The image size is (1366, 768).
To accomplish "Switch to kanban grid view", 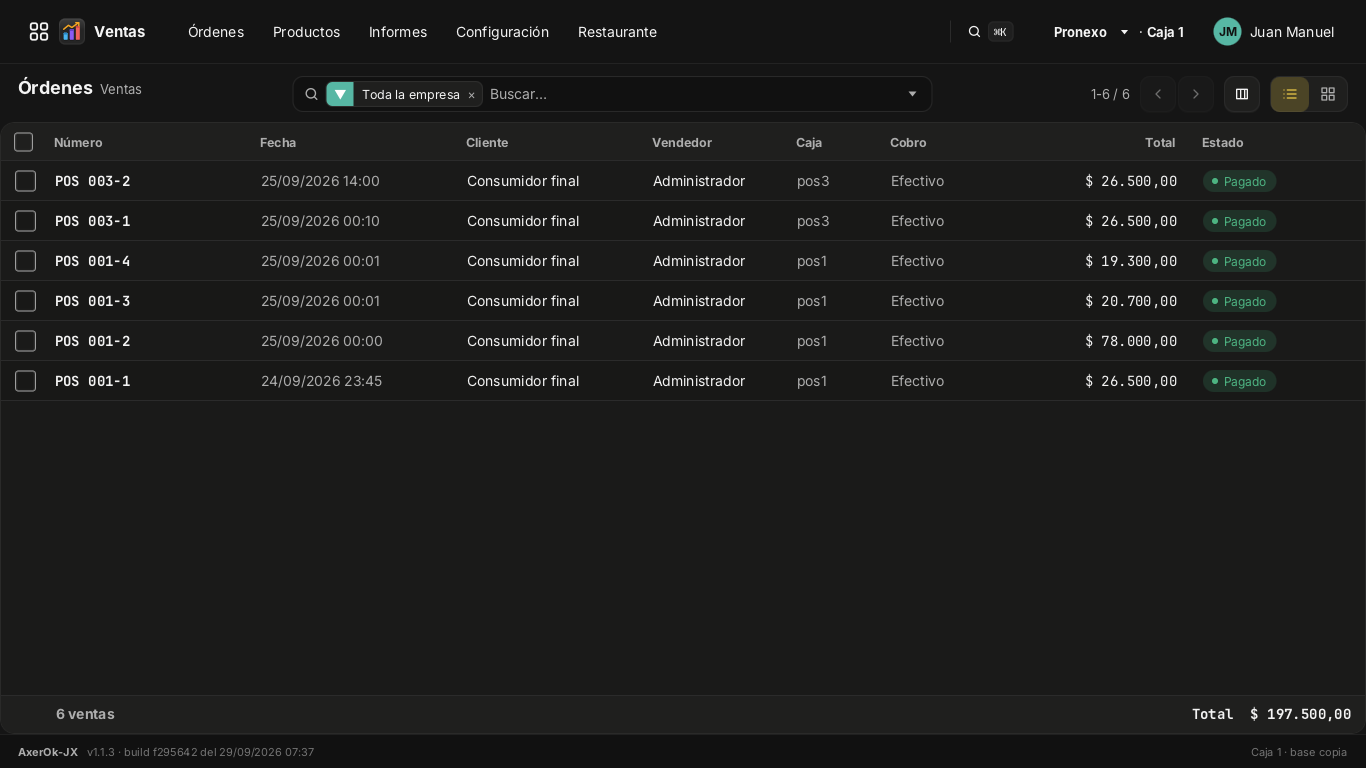I will (1328, 94).
